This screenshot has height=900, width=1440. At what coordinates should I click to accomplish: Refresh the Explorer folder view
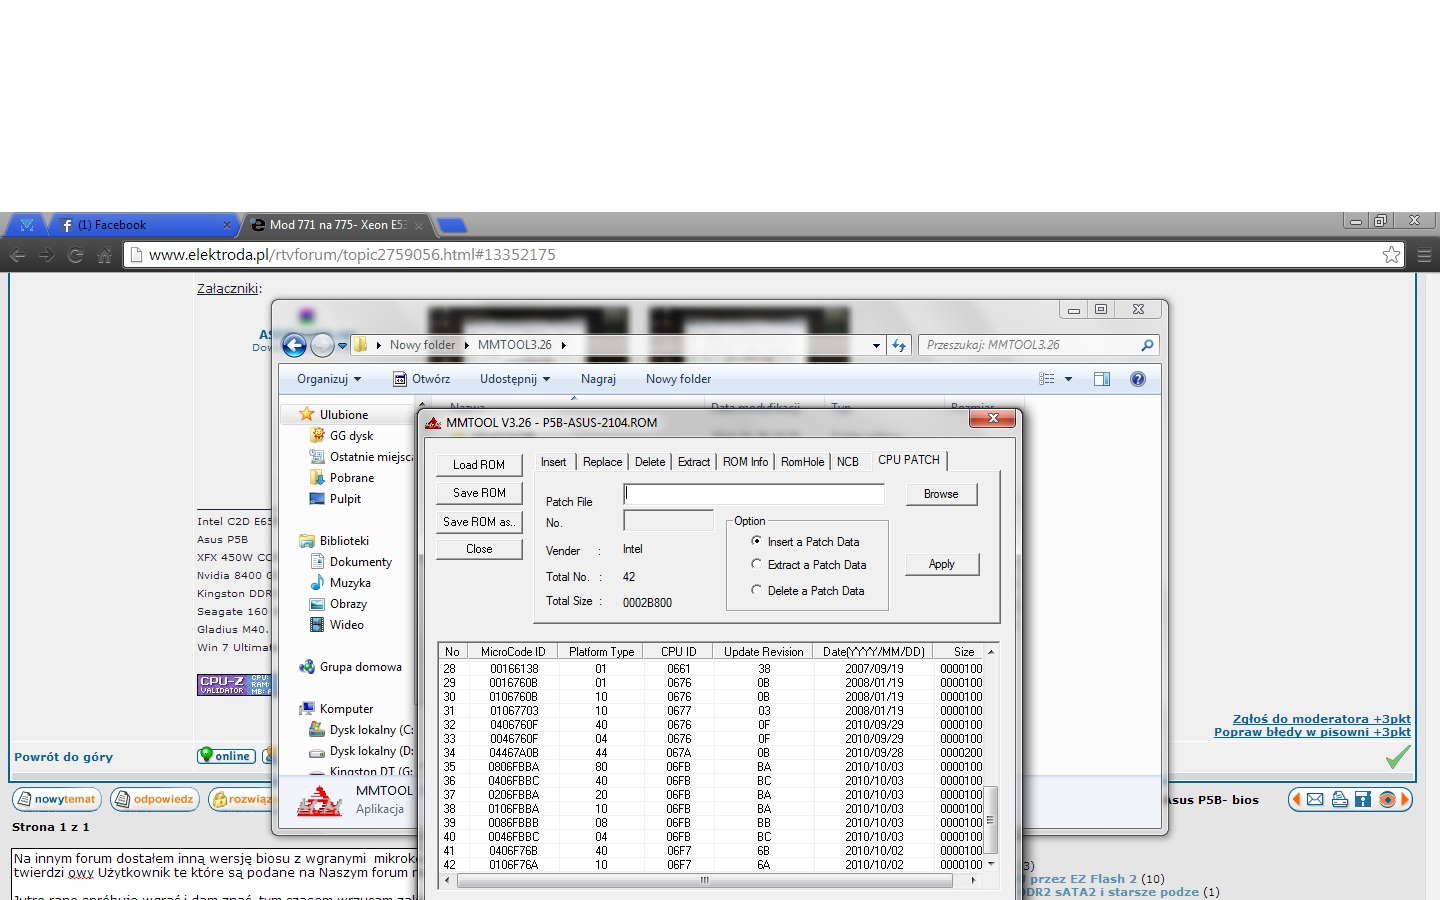pyautogui.click(x=899, y=345)
